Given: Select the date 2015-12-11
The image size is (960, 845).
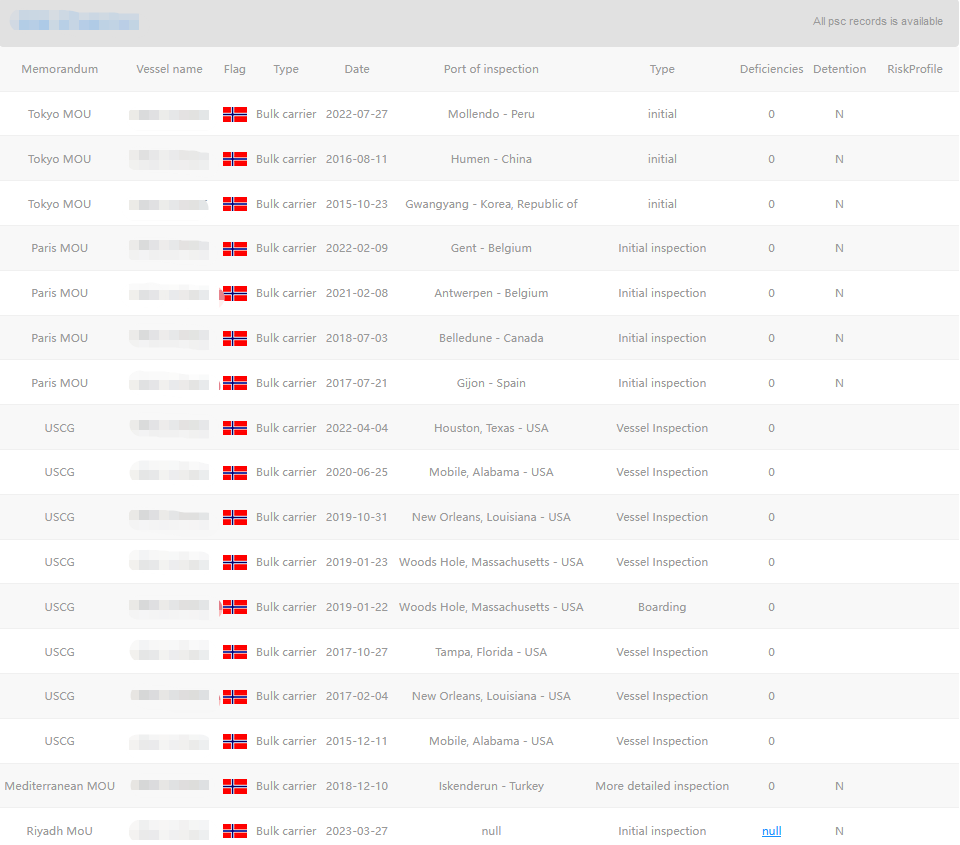Looking at the screenshot, I should pyautogui.click(x=357, y=741).
